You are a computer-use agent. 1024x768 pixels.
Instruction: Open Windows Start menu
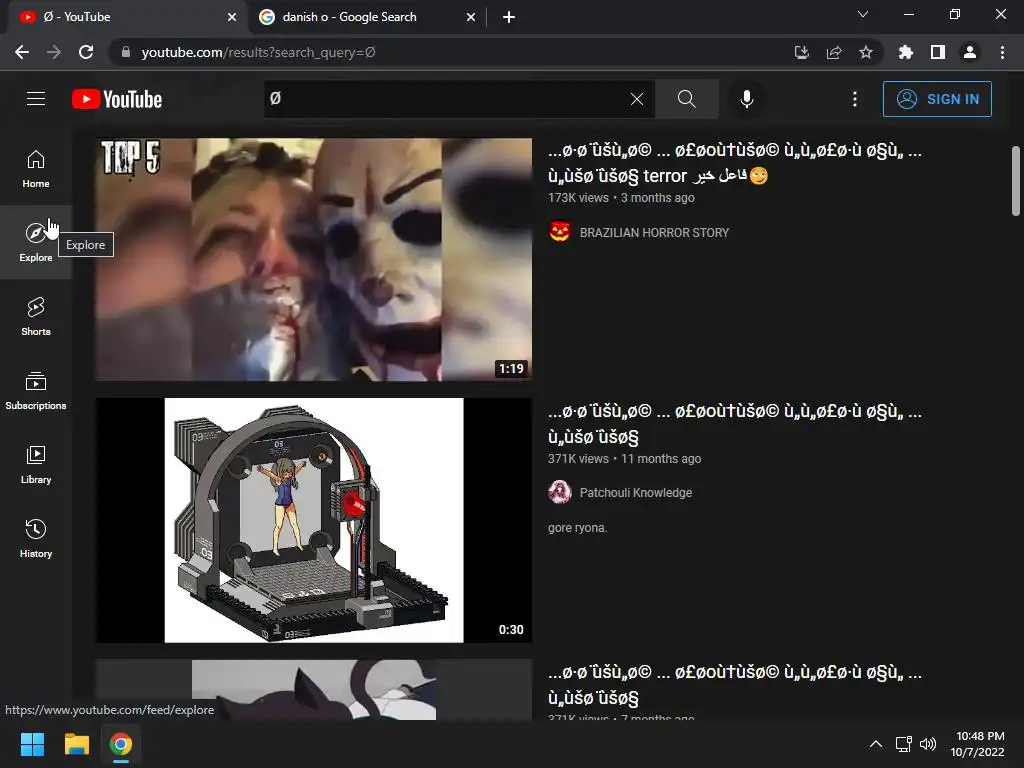[32, 744]
